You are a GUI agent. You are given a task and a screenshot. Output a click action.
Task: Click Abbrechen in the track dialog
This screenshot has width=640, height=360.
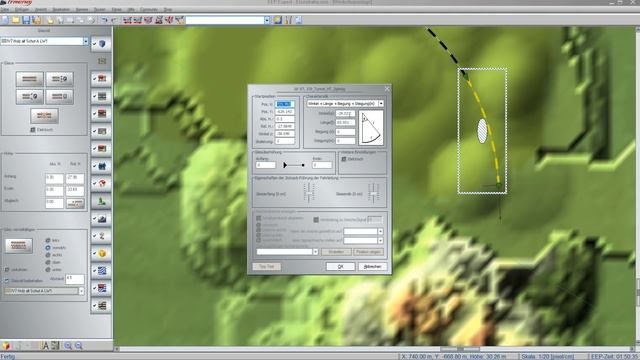point(372,267)
